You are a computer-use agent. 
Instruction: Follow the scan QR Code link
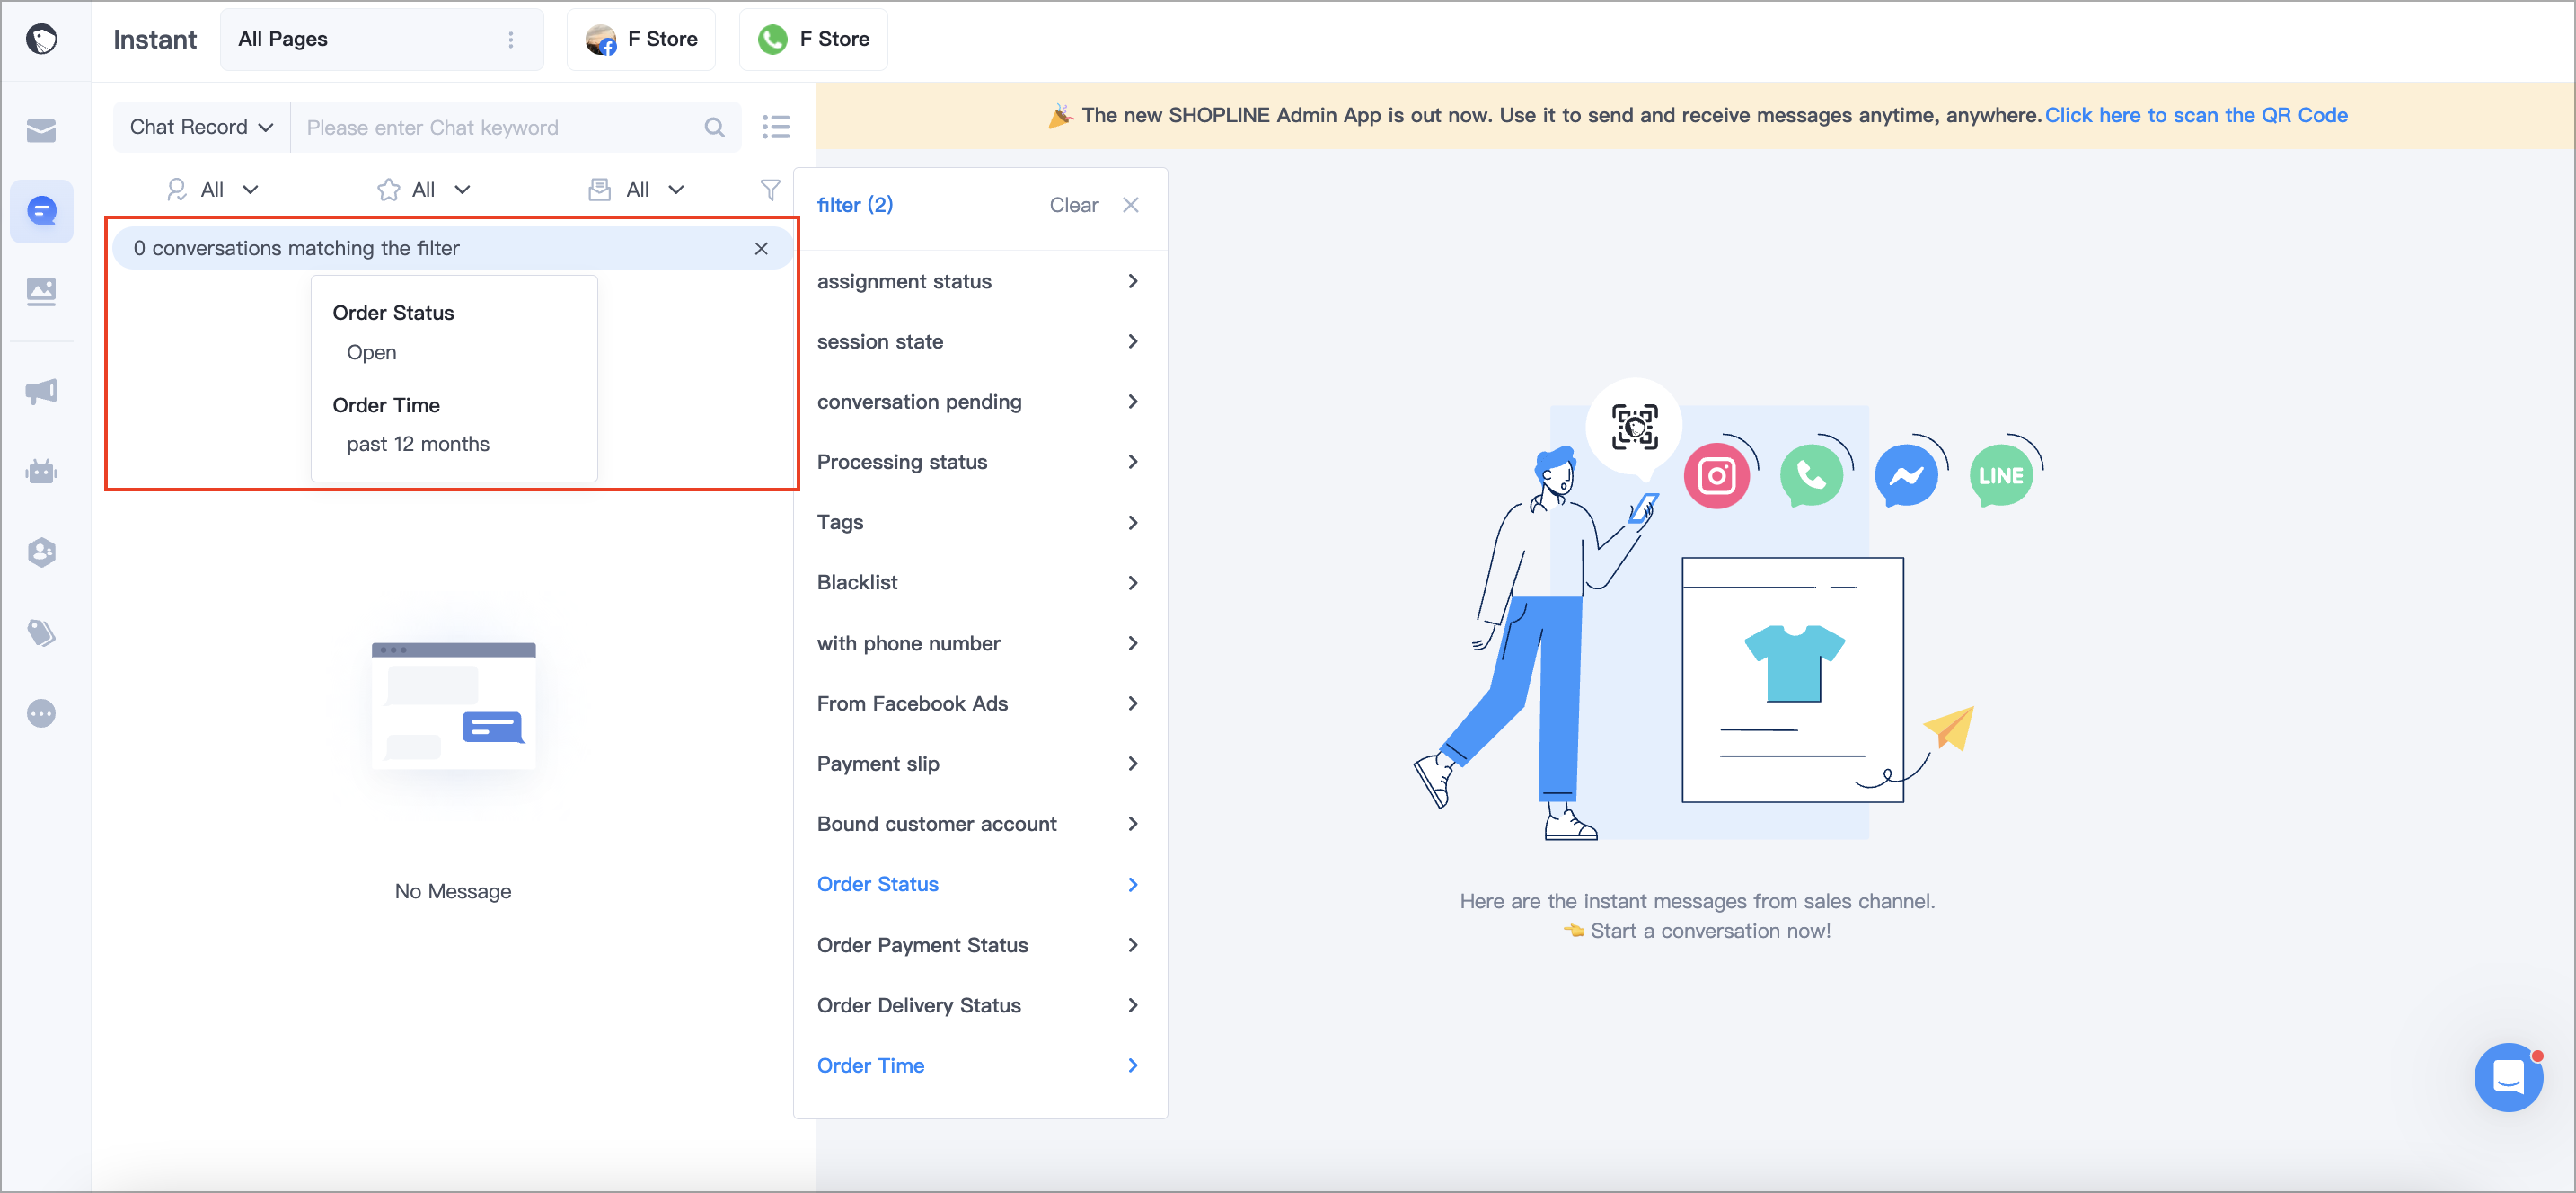[2195, 115]
